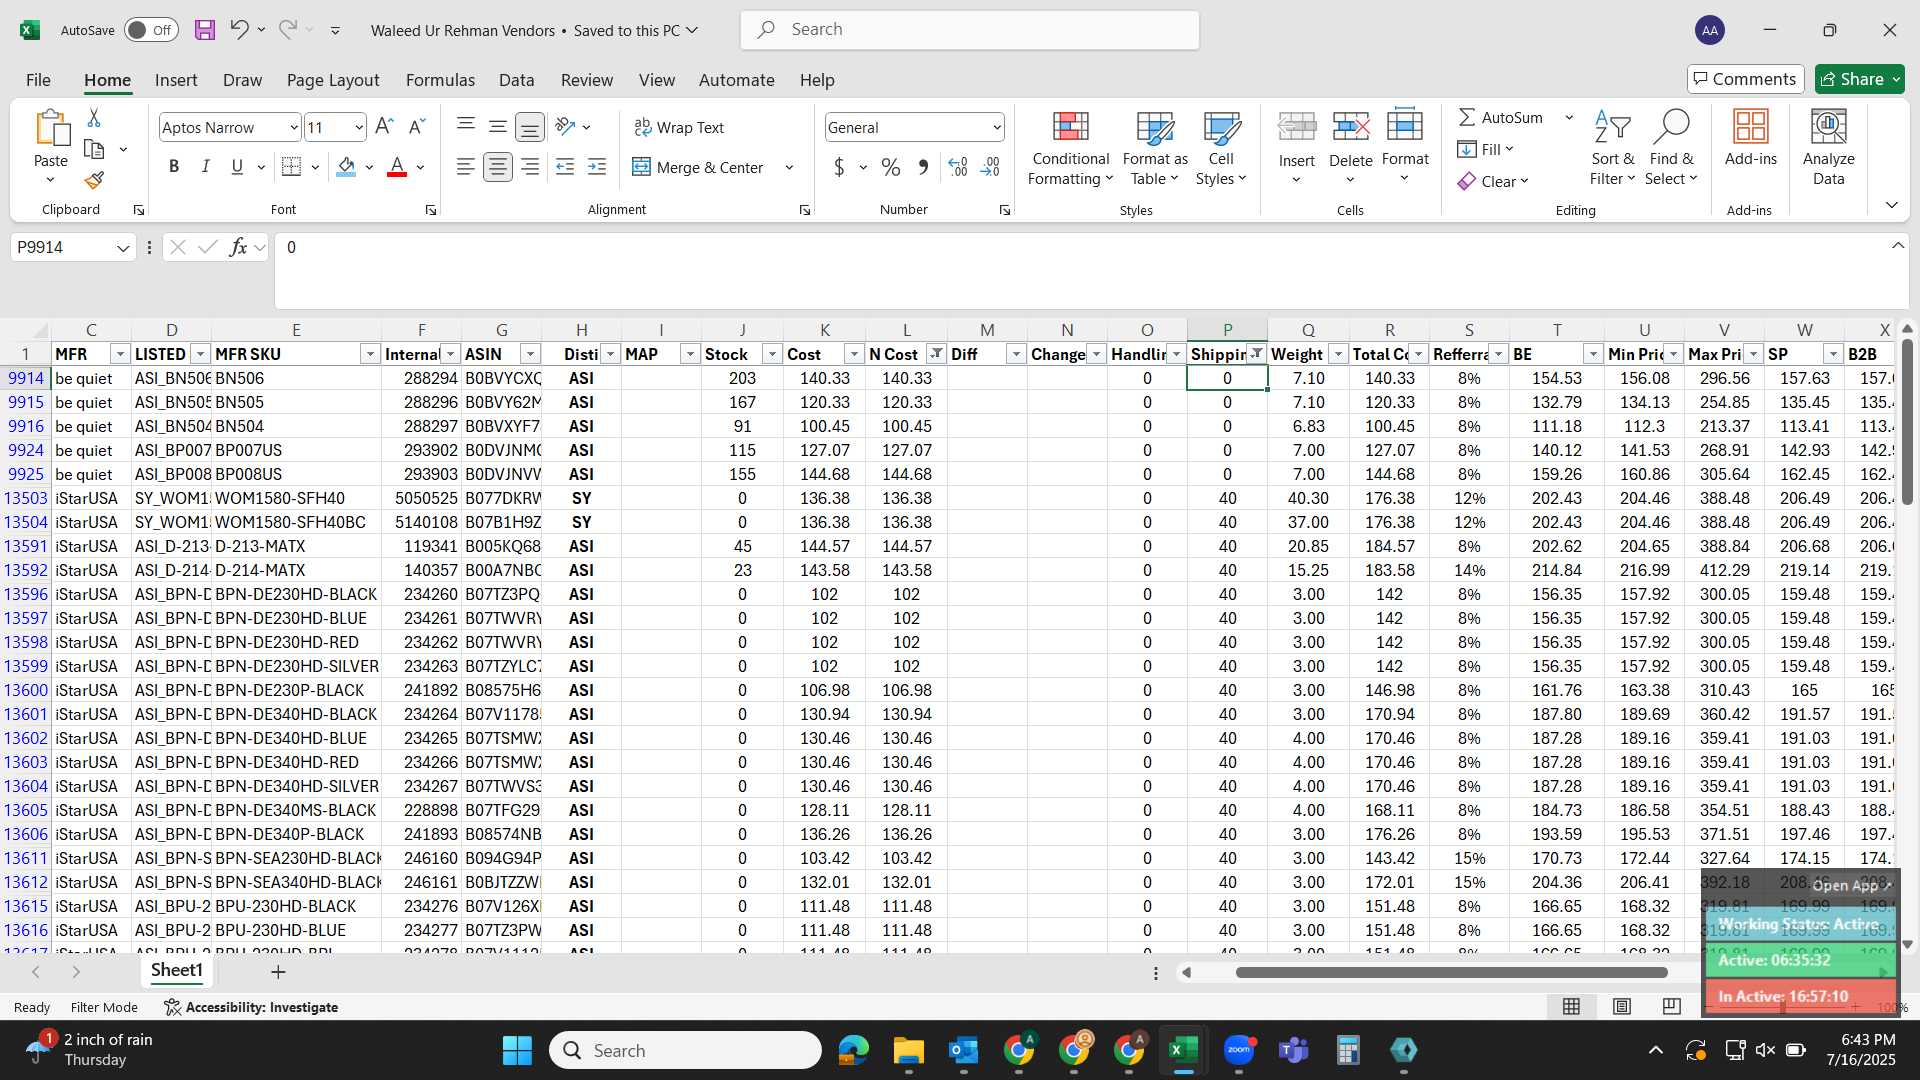
Task: Toggle AutoSave switch
Action: [151, 30]
